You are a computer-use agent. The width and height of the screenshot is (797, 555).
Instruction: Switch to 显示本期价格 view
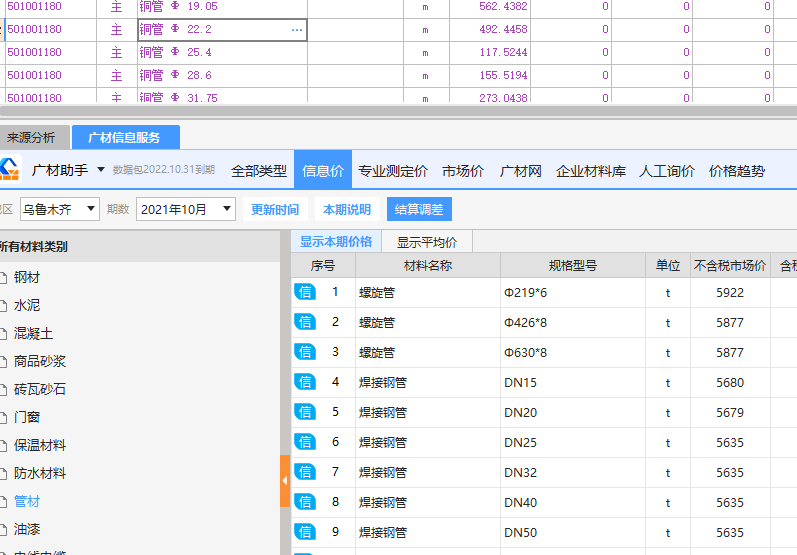pos(336,241)
